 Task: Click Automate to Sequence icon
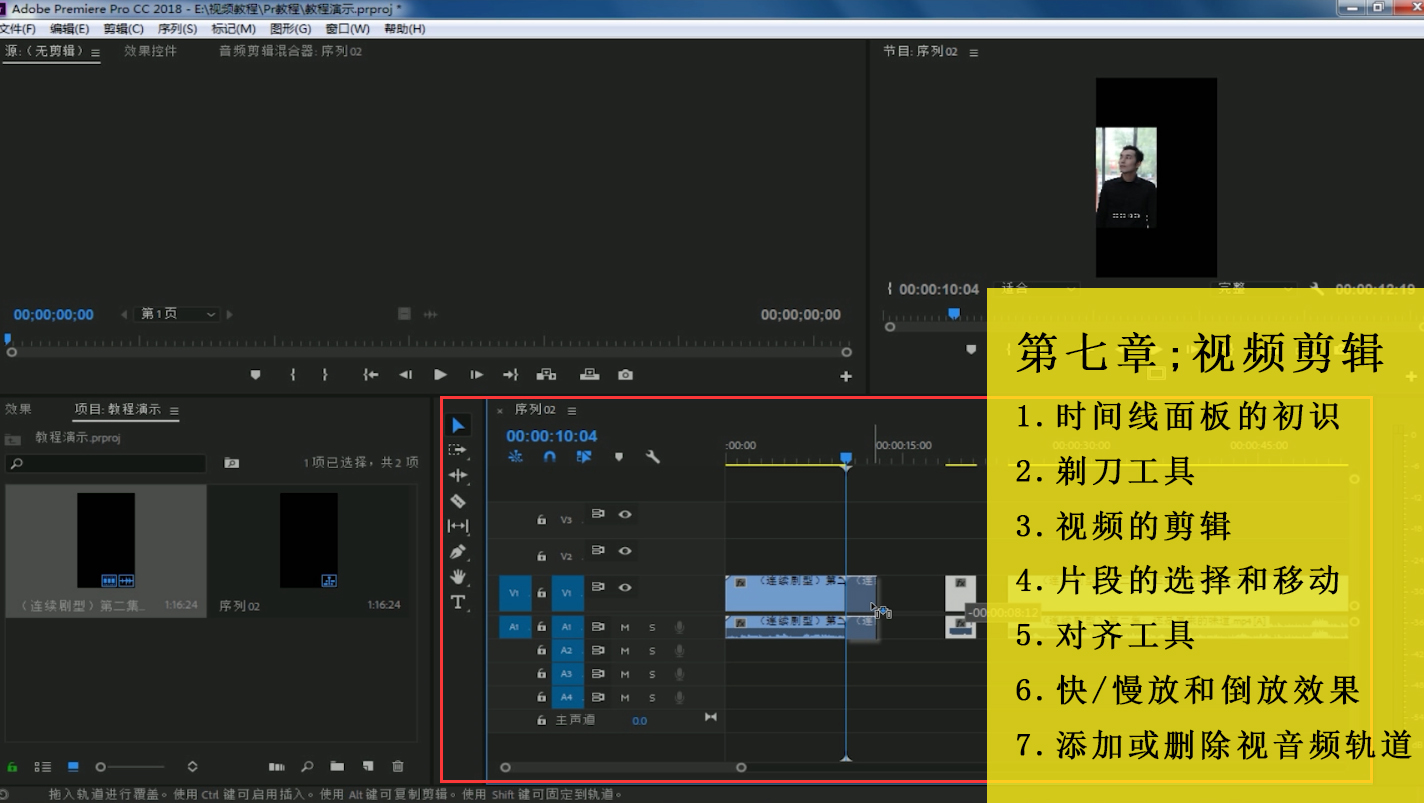(x=277, y=767)
